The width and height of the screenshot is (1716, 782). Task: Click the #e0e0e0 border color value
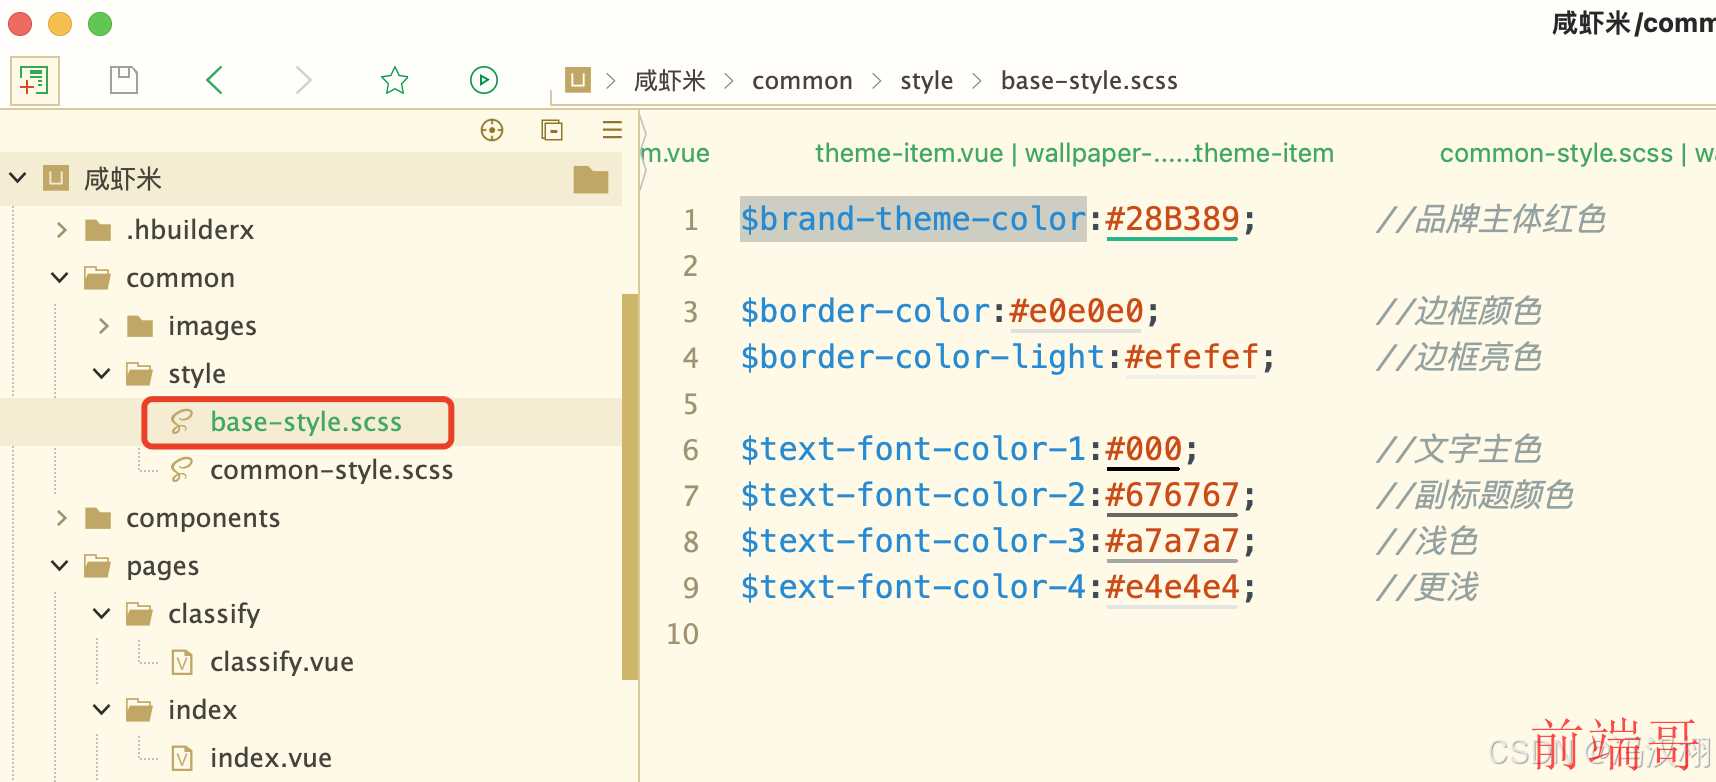[x=1076, y=311]
